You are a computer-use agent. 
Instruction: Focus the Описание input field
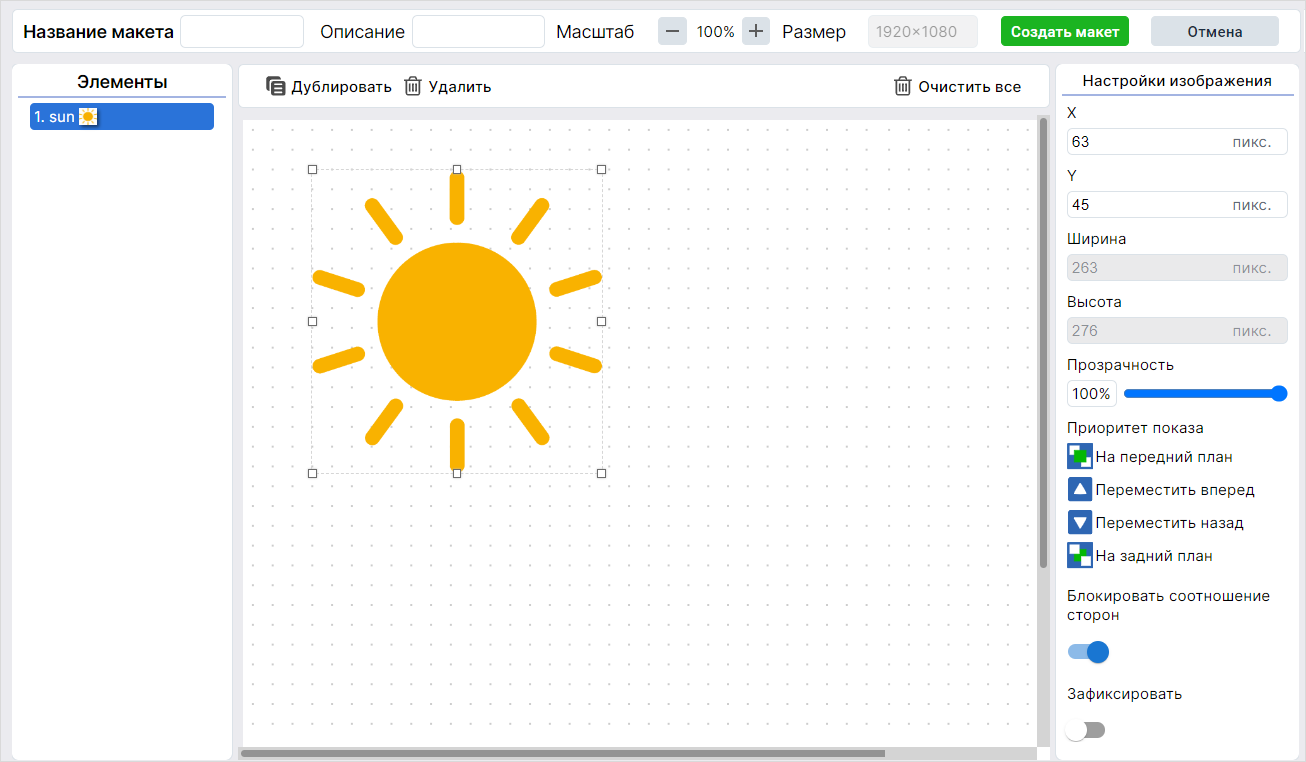tap(478, 32)
